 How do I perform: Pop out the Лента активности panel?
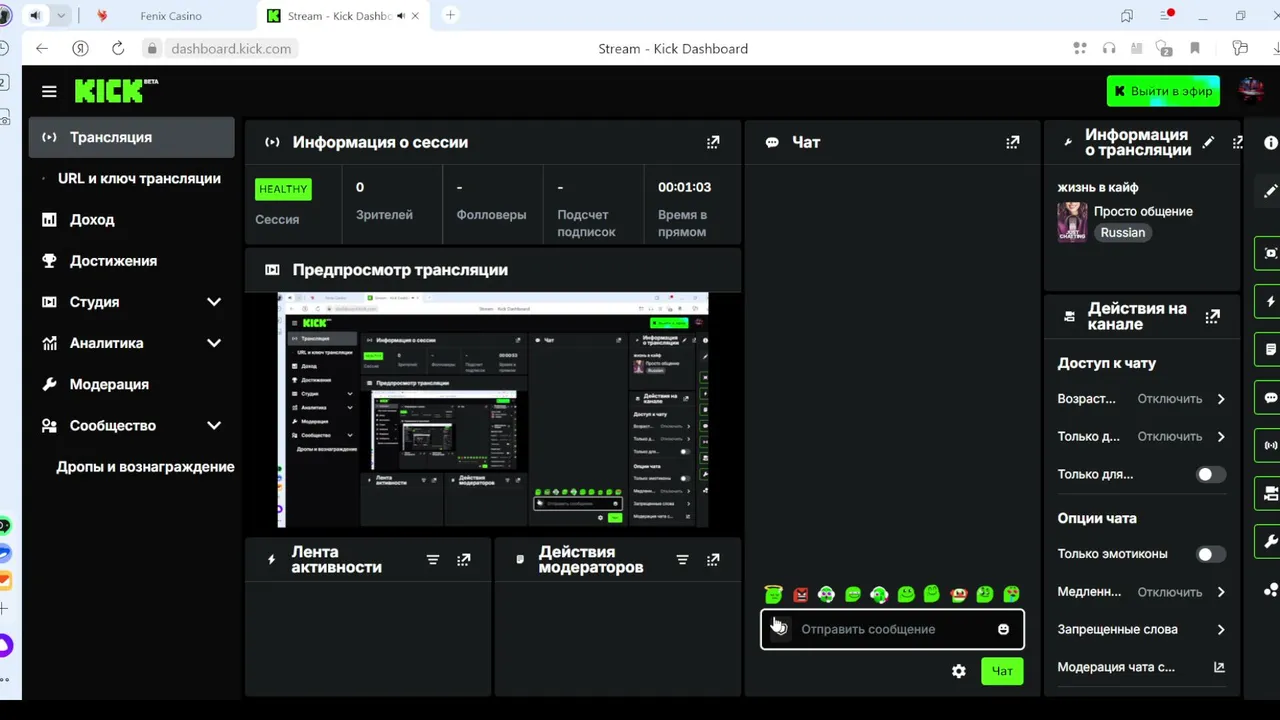464,560
